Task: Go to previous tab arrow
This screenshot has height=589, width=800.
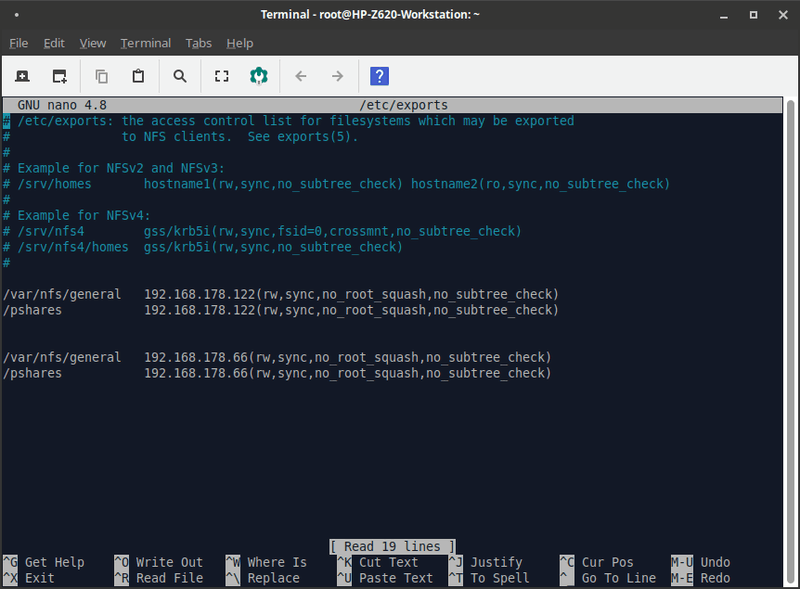Action: [x=301, y=77]
